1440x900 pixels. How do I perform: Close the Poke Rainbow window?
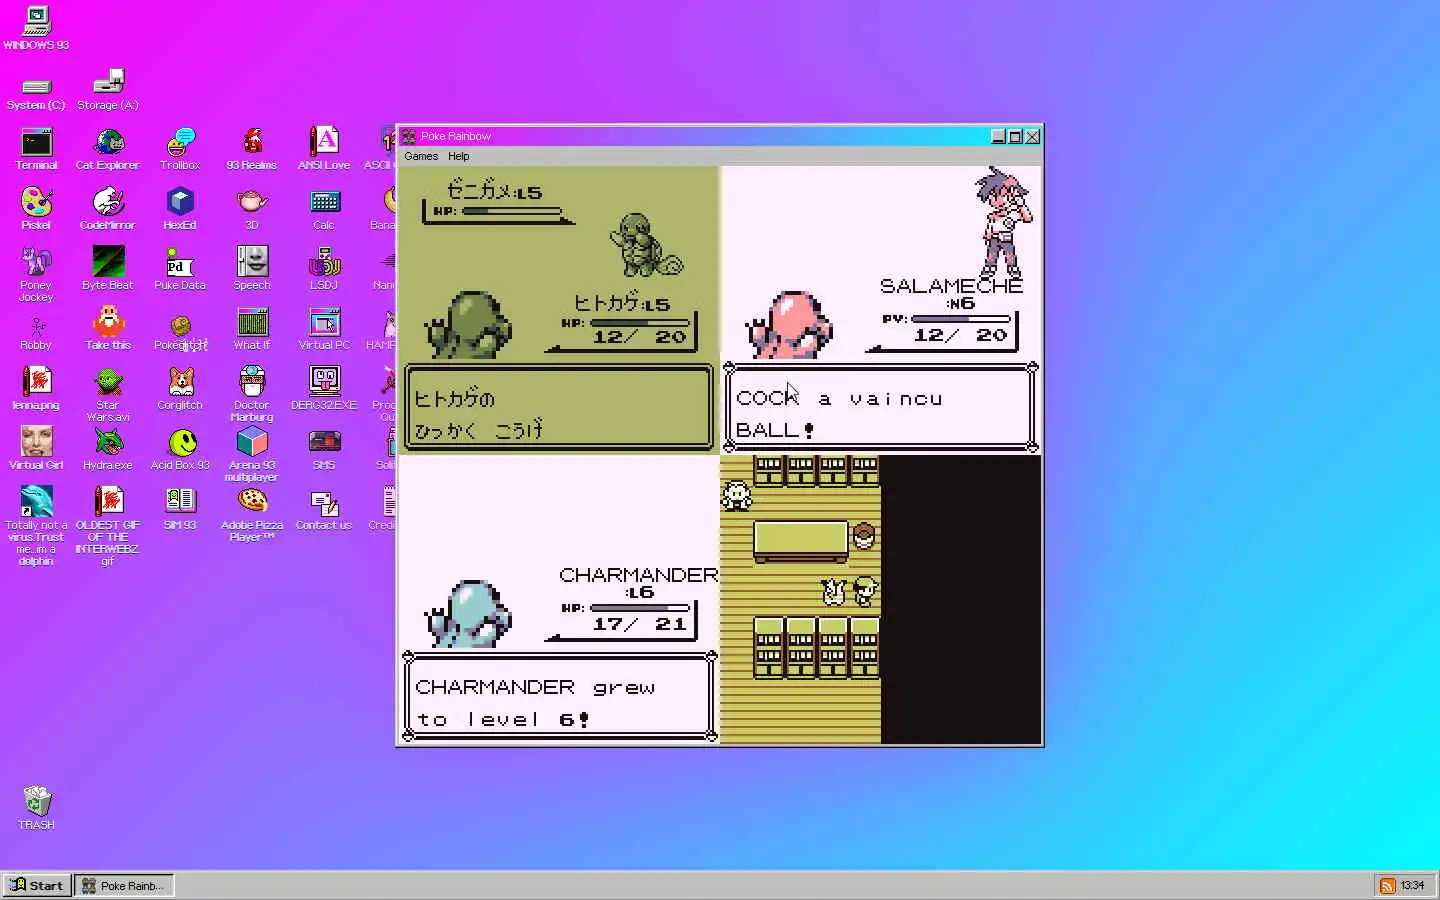1032,136
